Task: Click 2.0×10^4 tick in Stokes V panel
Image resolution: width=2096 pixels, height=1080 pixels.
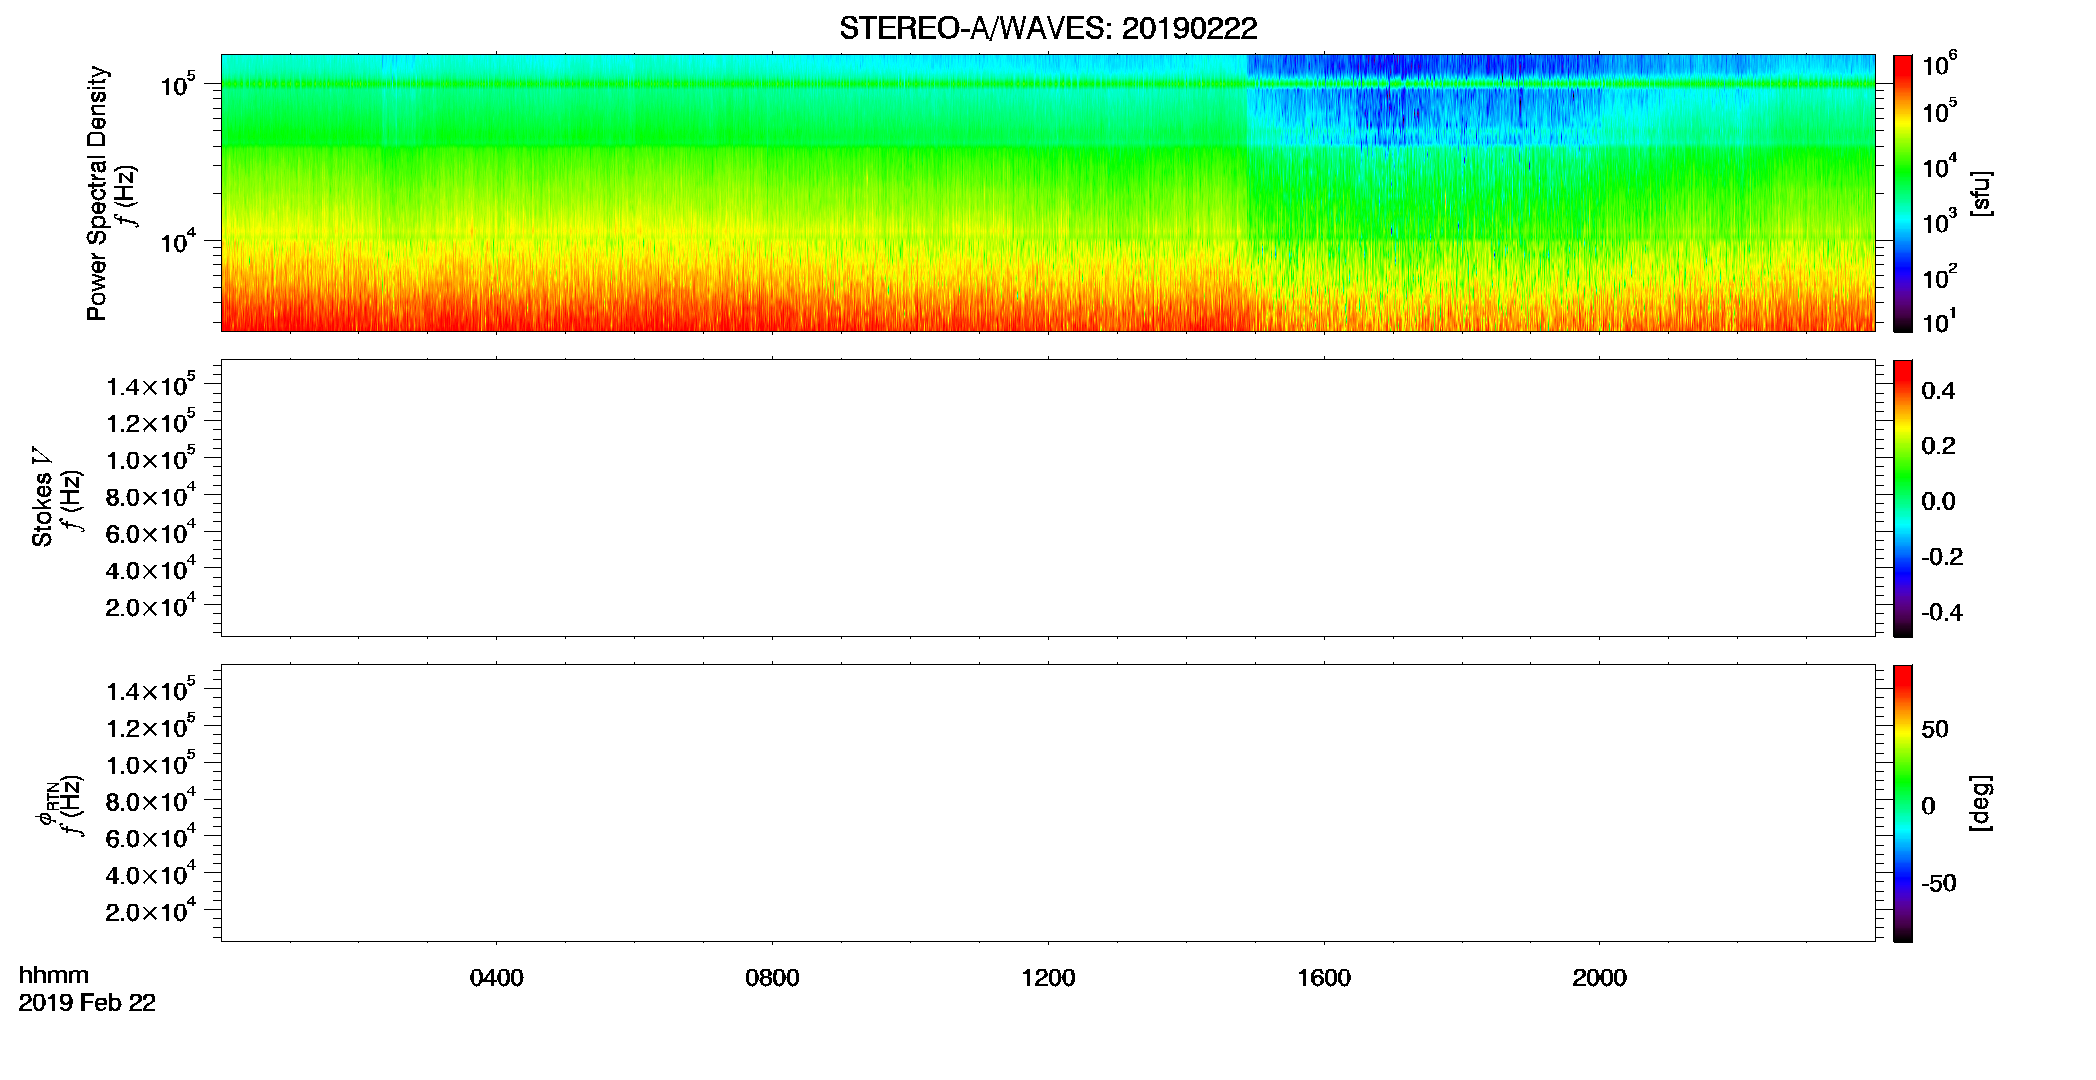Action: 151,605
